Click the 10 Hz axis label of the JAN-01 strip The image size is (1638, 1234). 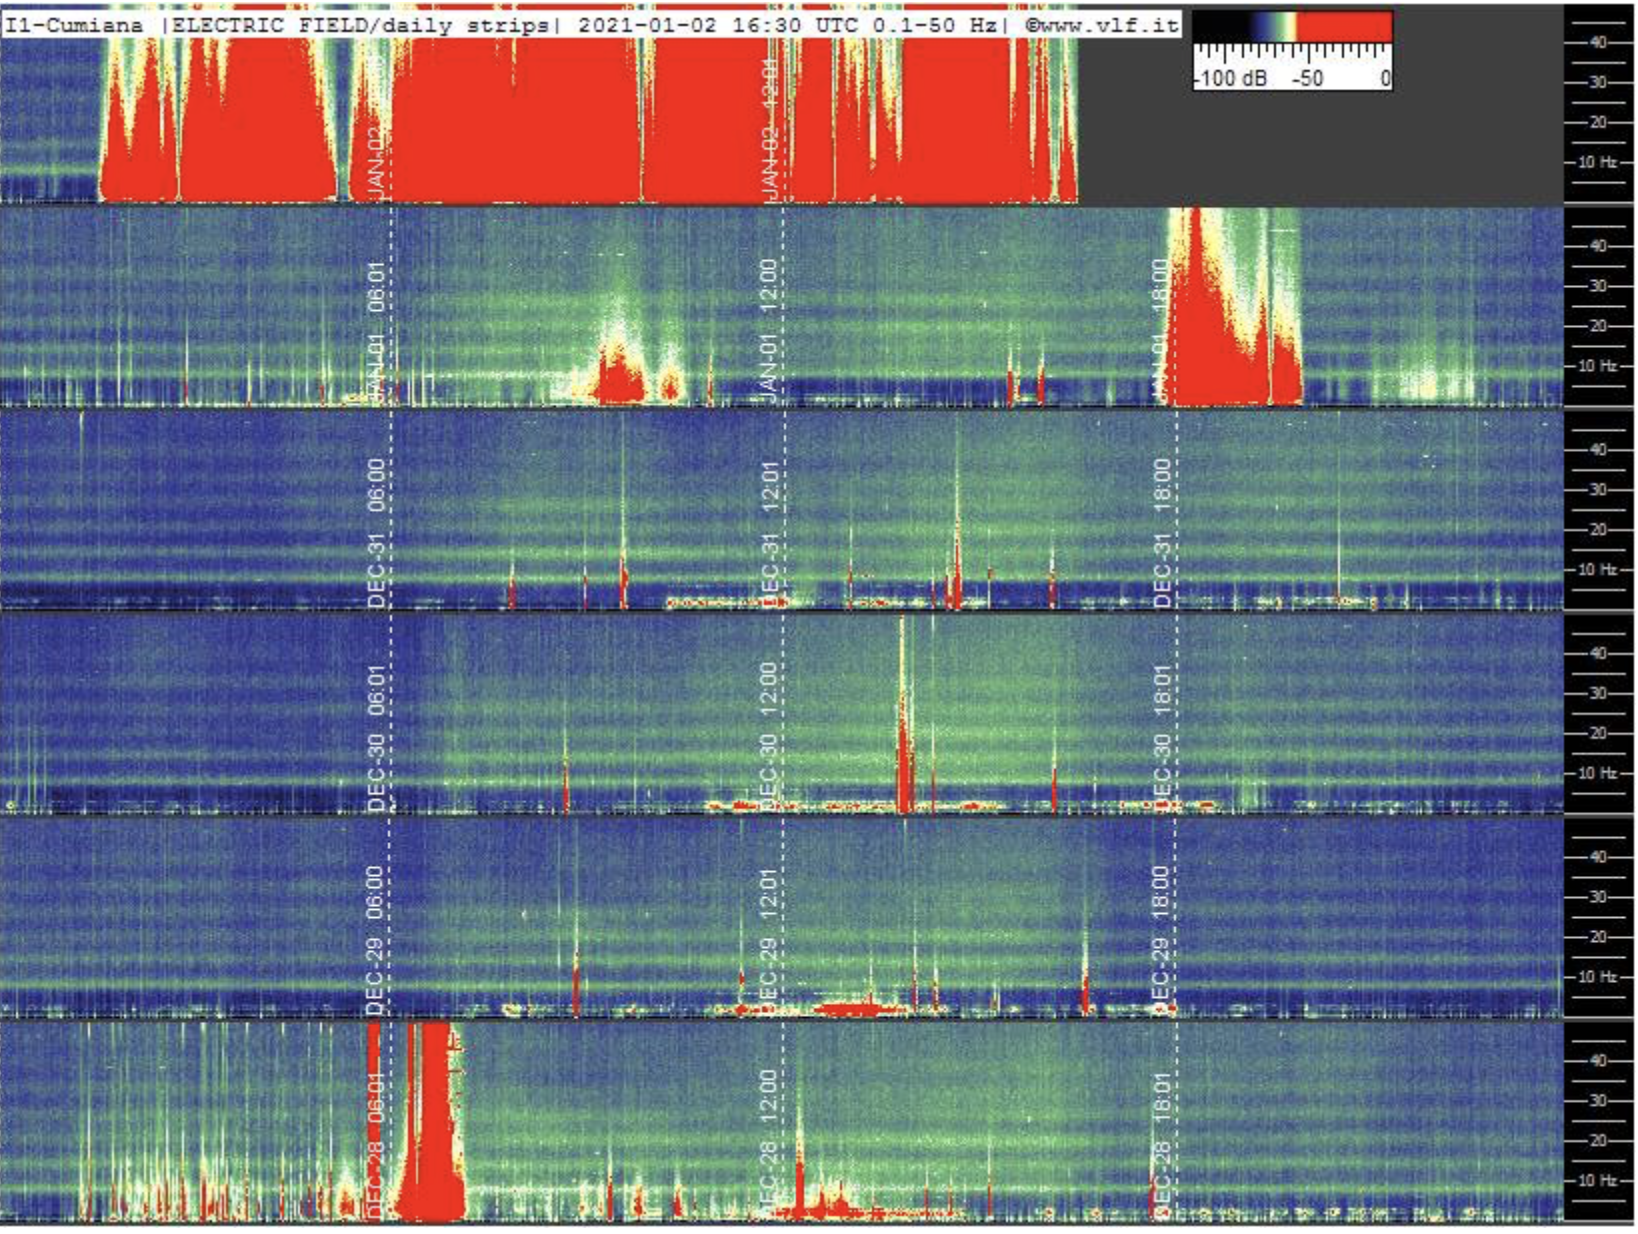pyautogui.click(x=1598, y=366)
